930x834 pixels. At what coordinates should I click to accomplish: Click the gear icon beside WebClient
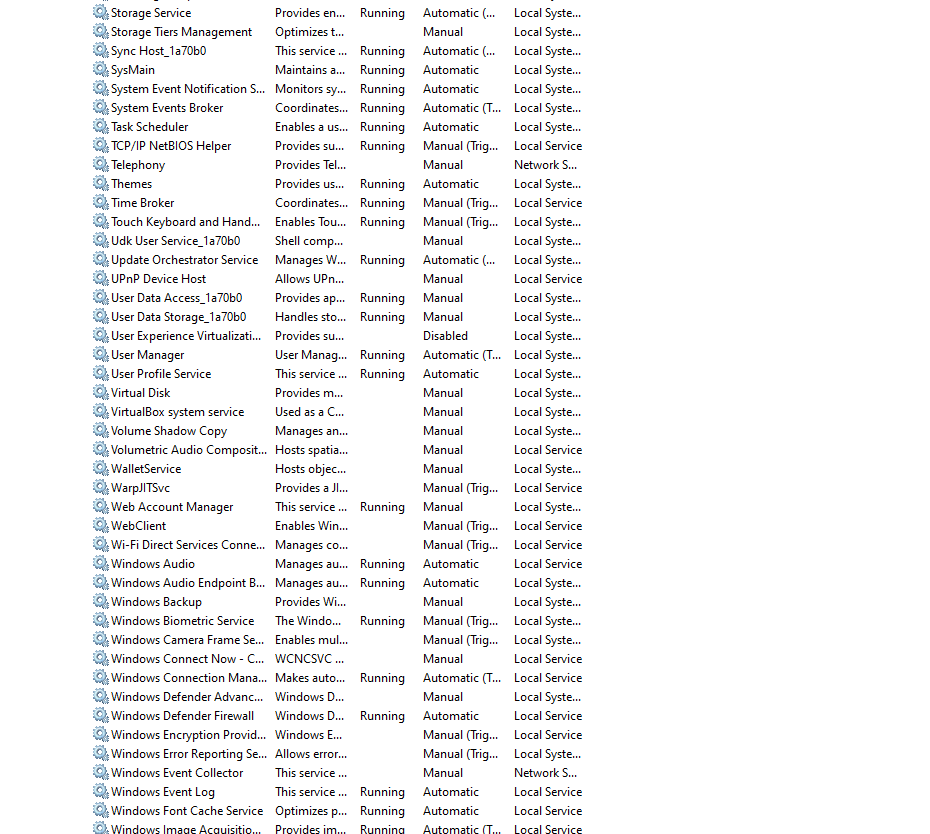click(x=101, y=525)
